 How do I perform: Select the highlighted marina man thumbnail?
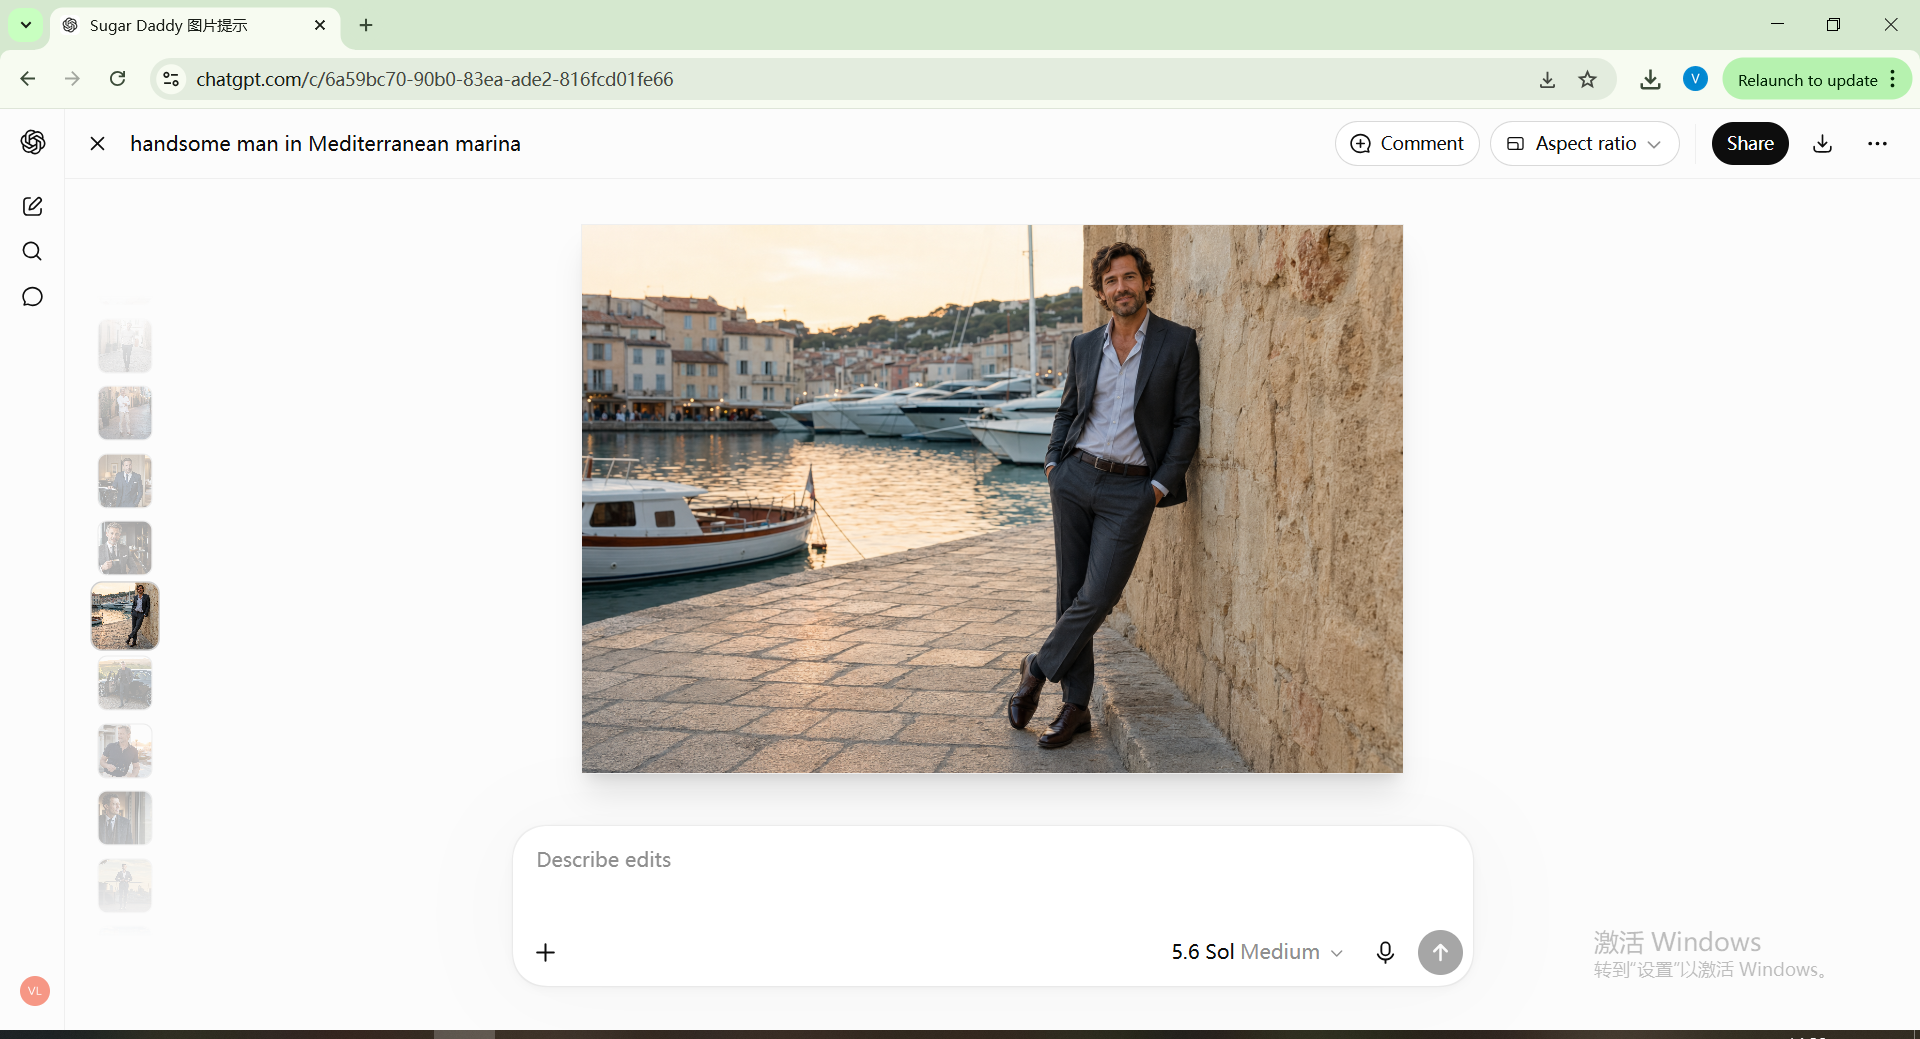click(125, 616)
